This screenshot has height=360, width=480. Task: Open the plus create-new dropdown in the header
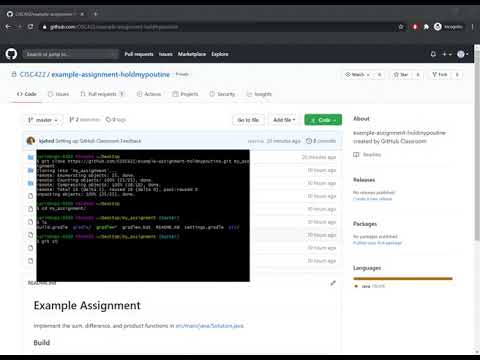coord(446,54)
